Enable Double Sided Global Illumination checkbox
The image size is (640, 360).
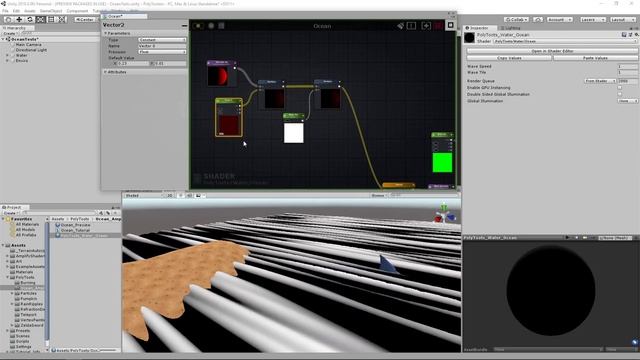620,94
